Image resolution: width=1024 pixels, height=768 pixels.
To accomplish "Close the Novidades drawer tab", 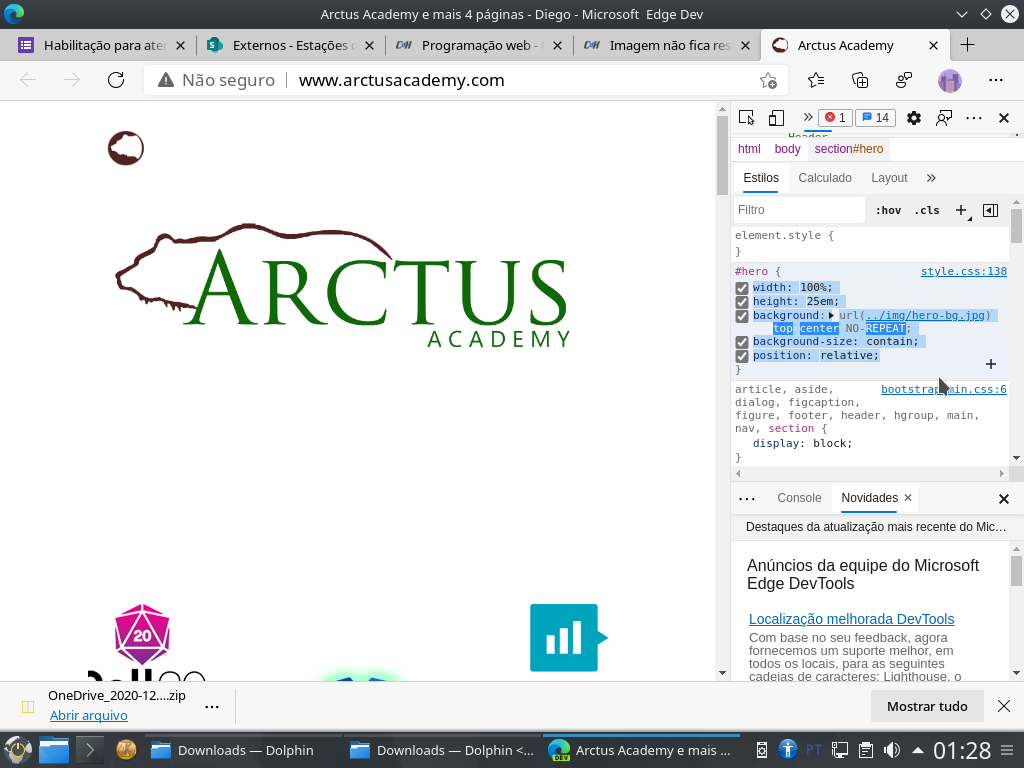I will pyautogui.click(x=908, y=498).
